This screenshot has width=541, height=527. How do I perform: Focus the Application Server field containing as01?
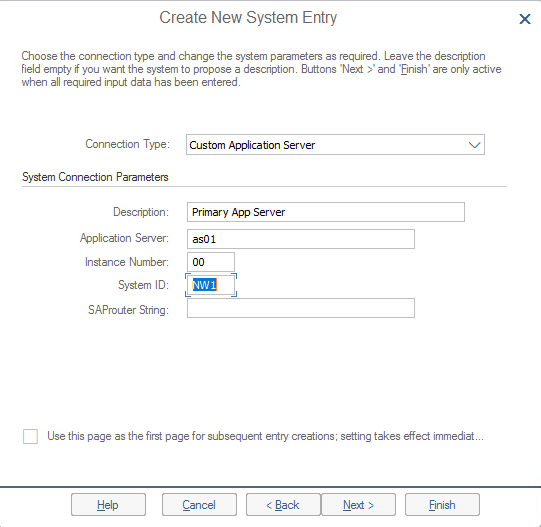tap(301, 239)
